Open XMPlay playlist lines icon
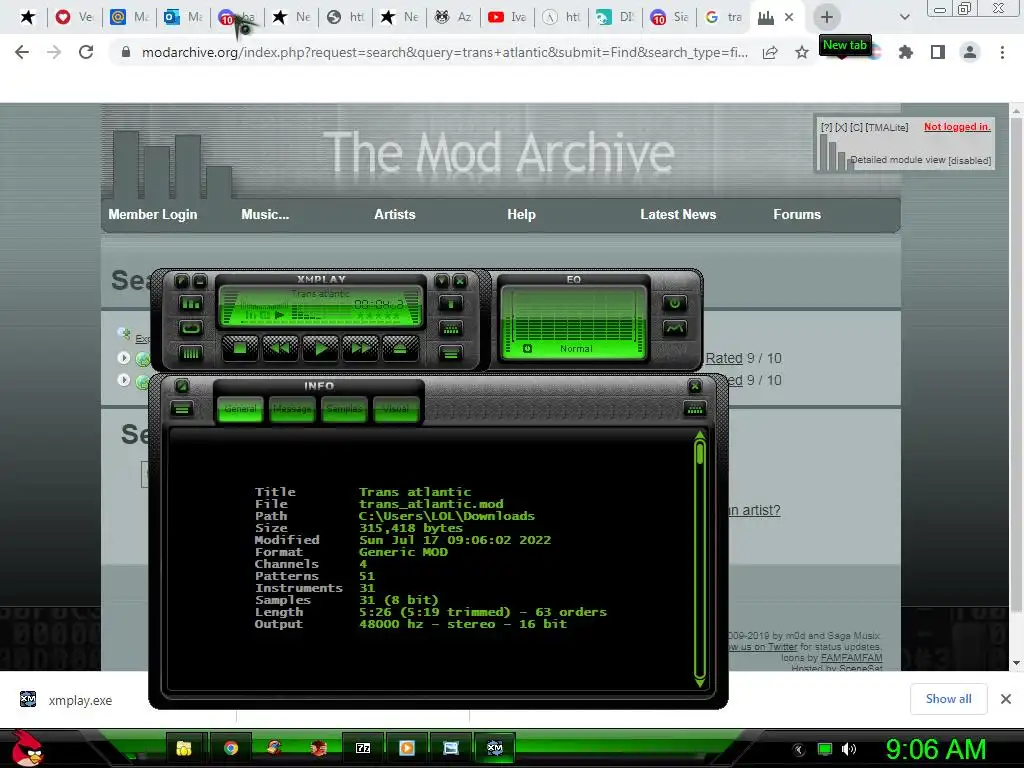 (x=451, y=353)
